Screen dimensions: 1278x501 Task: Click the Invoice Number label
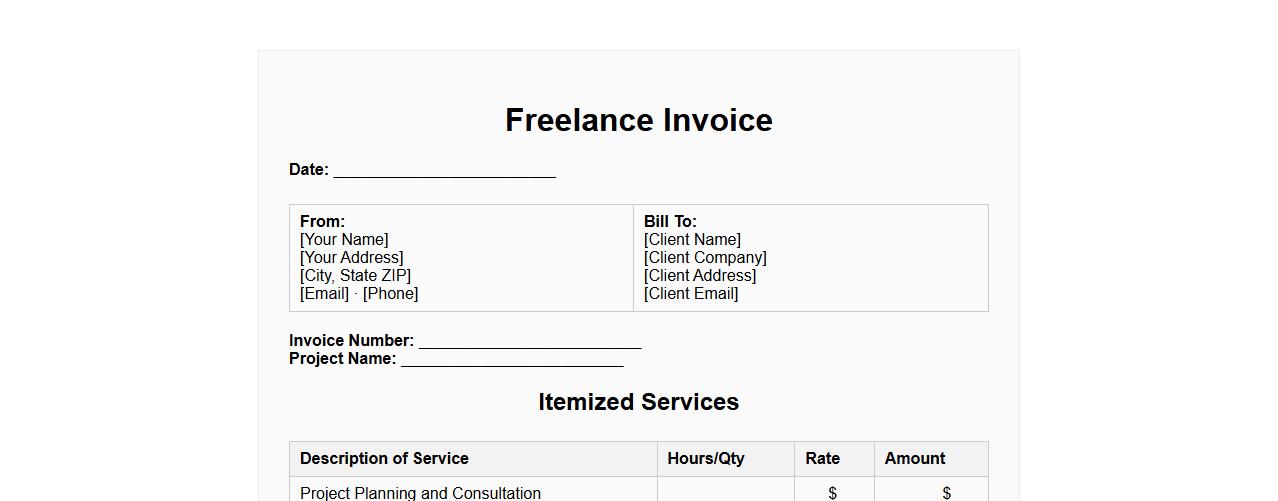coord(351,341)
